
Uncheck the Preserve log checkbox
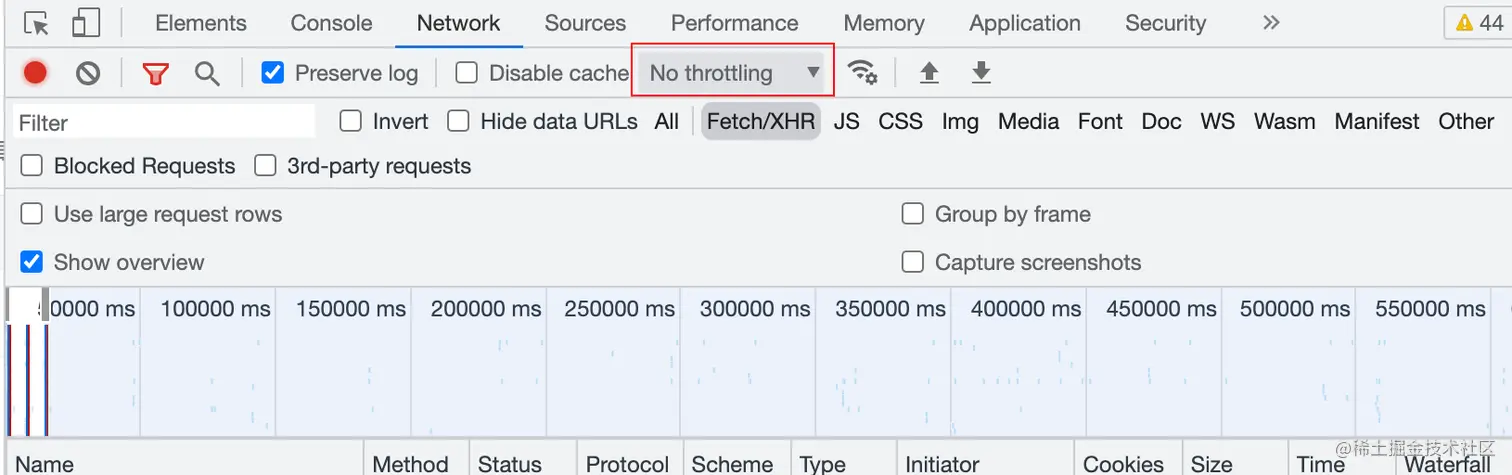point(272,73)
